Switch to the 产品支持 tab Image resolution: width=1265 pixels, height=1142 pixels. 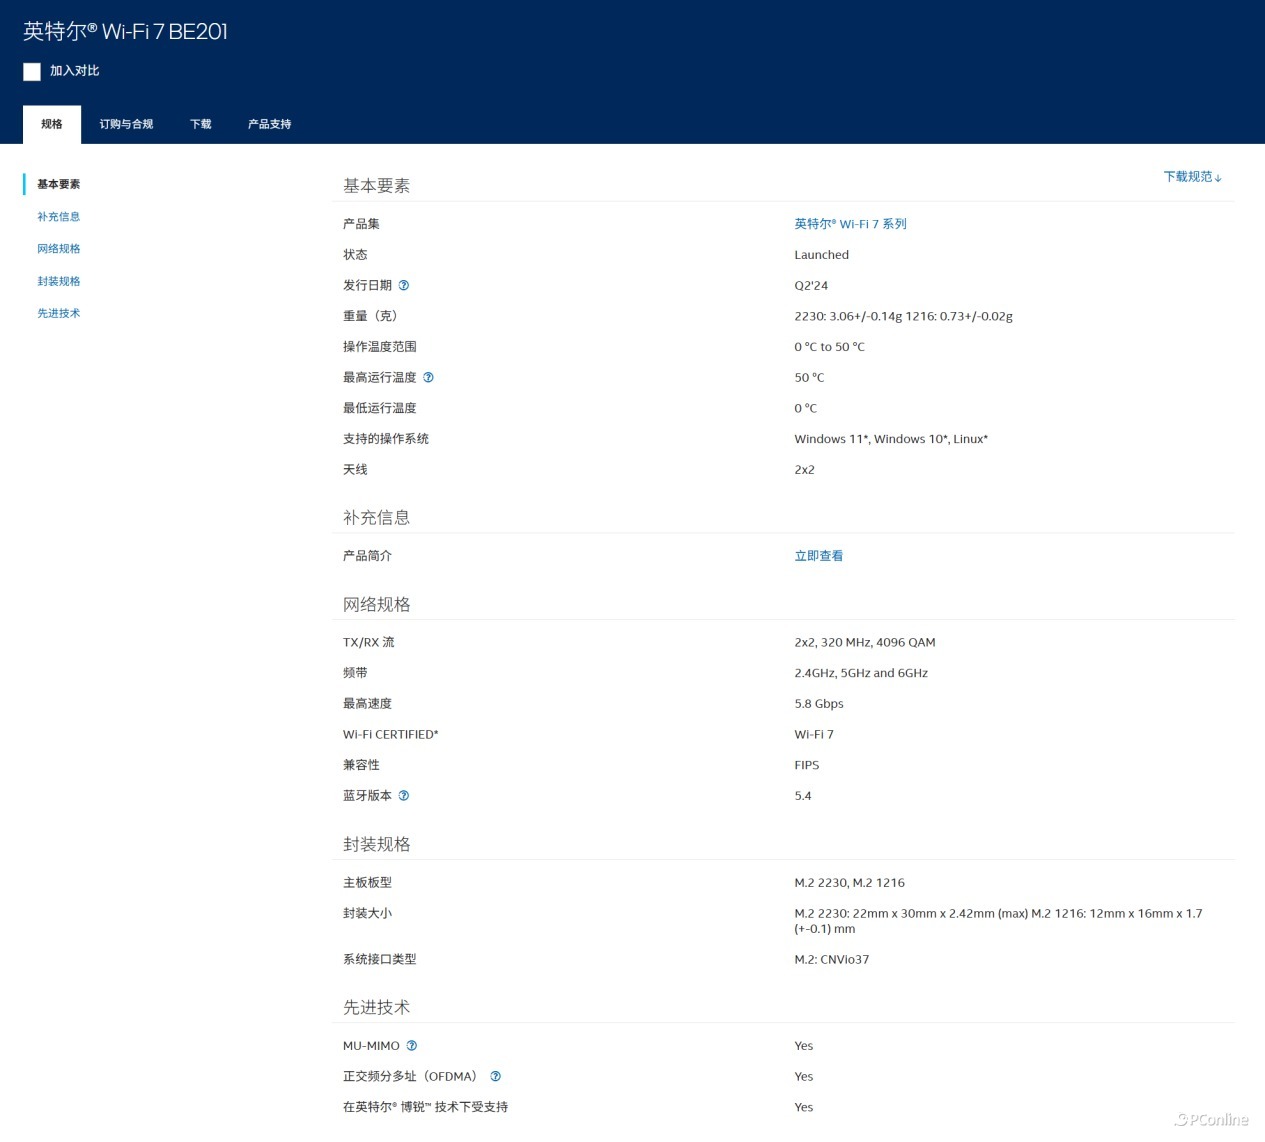[270, 124]
